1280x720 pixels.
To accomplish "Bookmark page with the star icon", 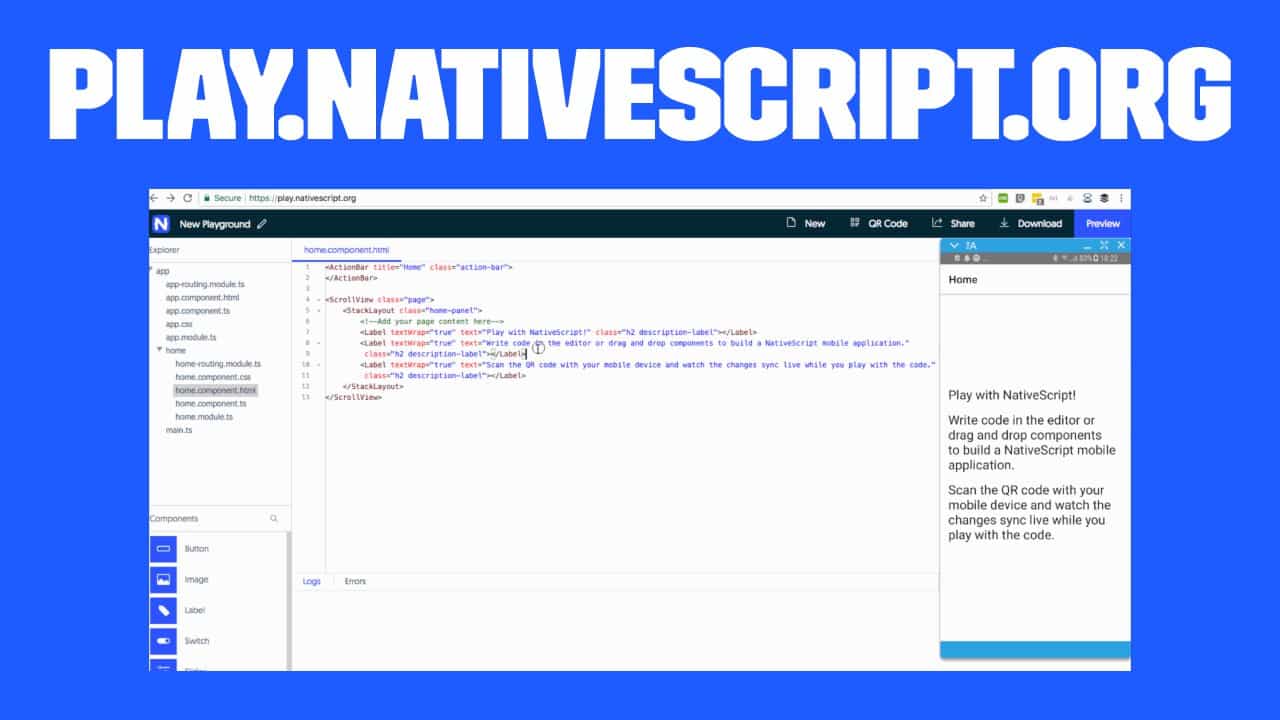I will (983, 198).
